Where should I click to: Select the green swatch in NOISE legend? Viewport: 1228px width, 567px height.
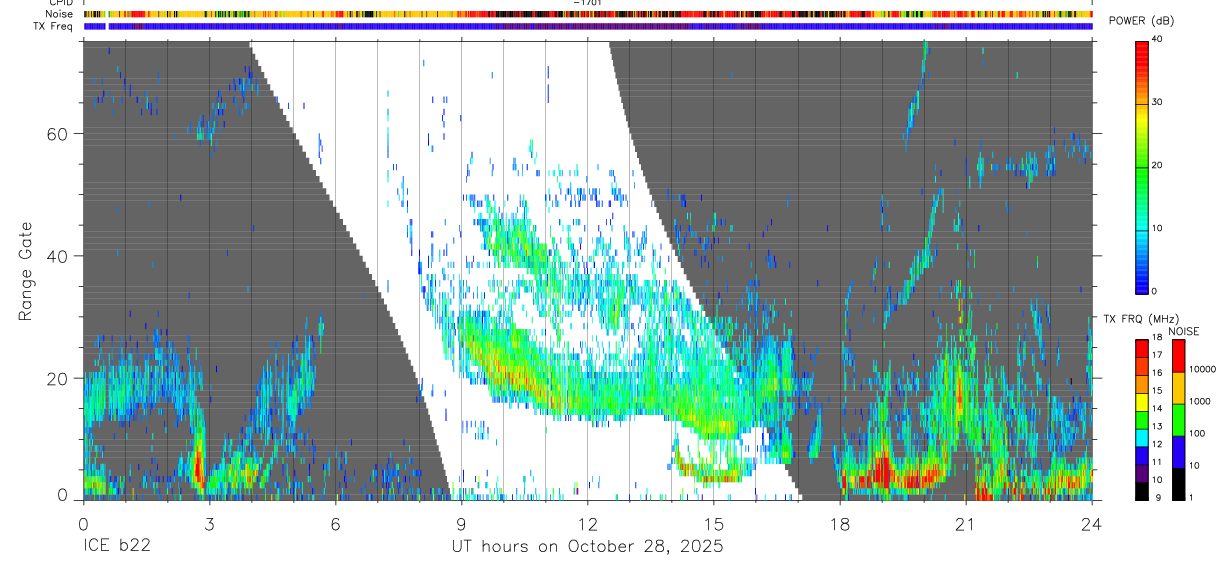[1178, 420]
